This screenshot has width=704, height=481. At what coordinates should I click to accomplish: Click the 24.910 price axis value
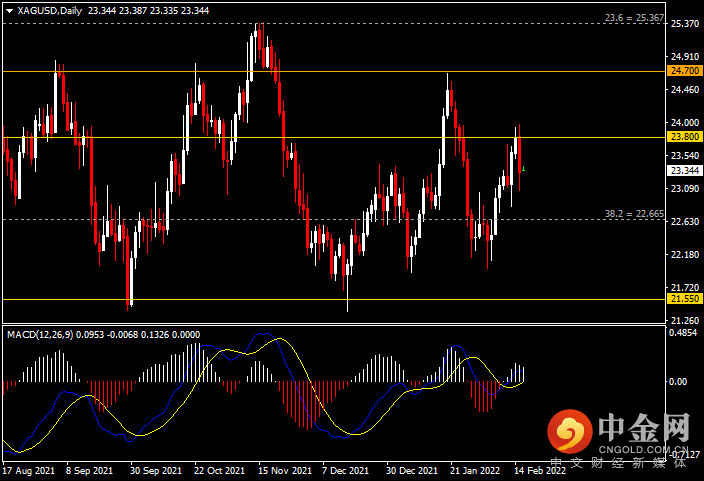[685, 57]
